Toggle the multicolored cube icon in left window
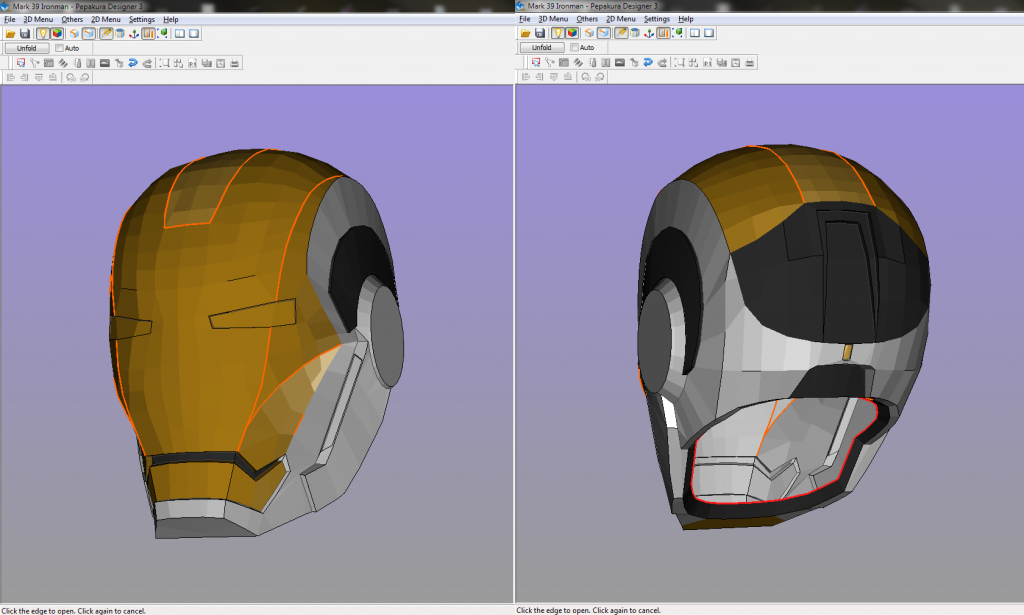 (x=57, y=33)
